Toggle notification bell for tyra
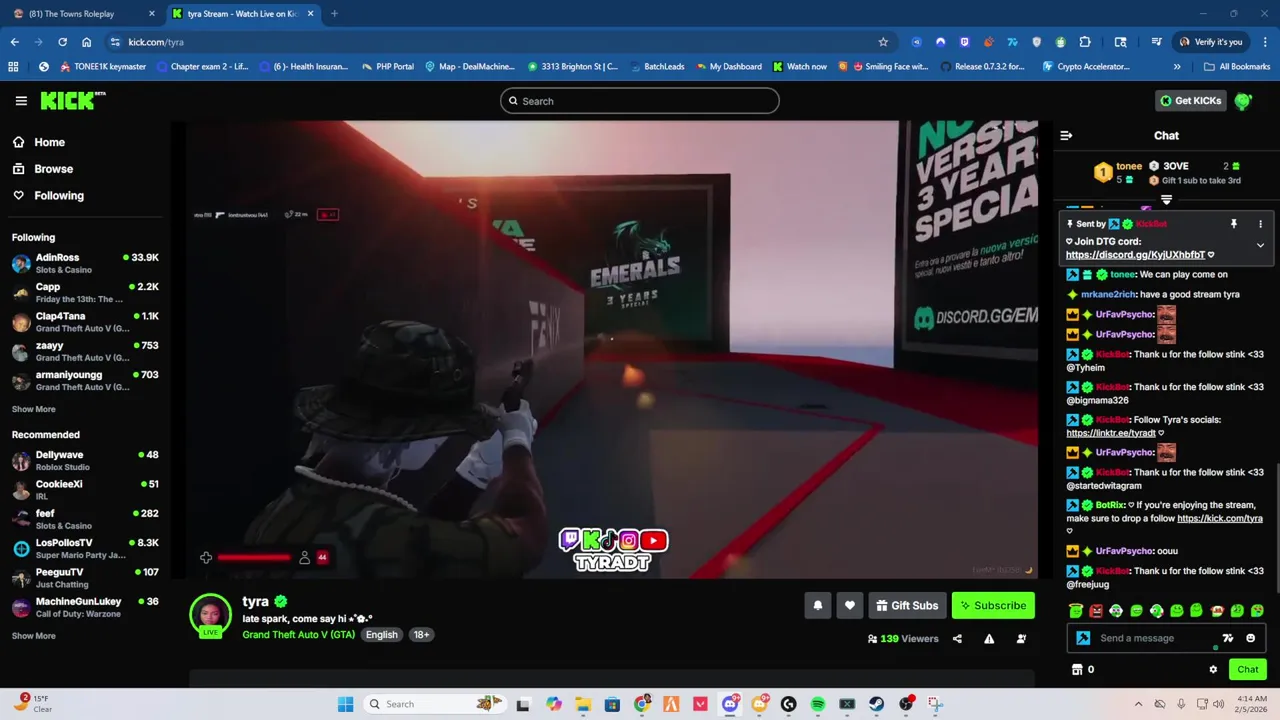This screenshot has width=1280, height=720. click(818, 605)
